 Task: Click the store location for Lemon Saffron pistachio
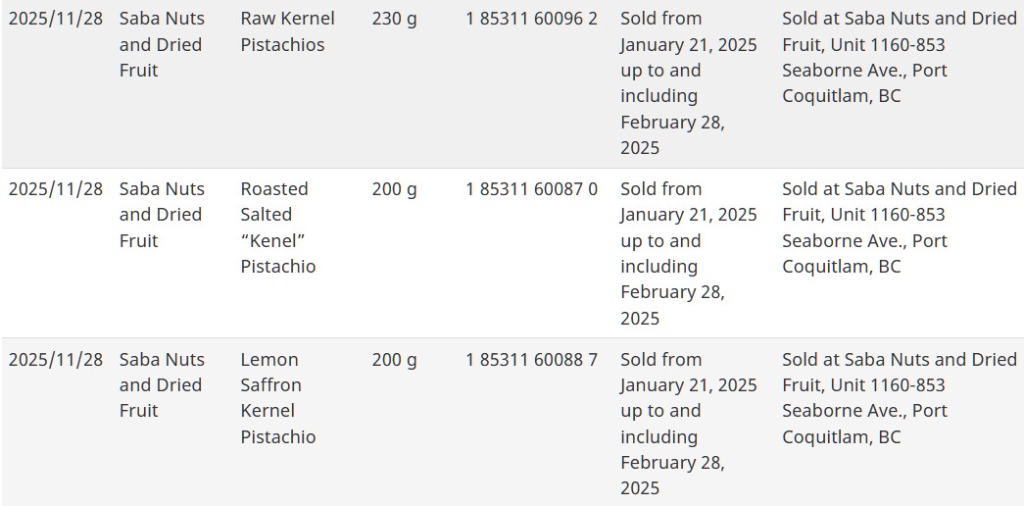click(898, 398)
